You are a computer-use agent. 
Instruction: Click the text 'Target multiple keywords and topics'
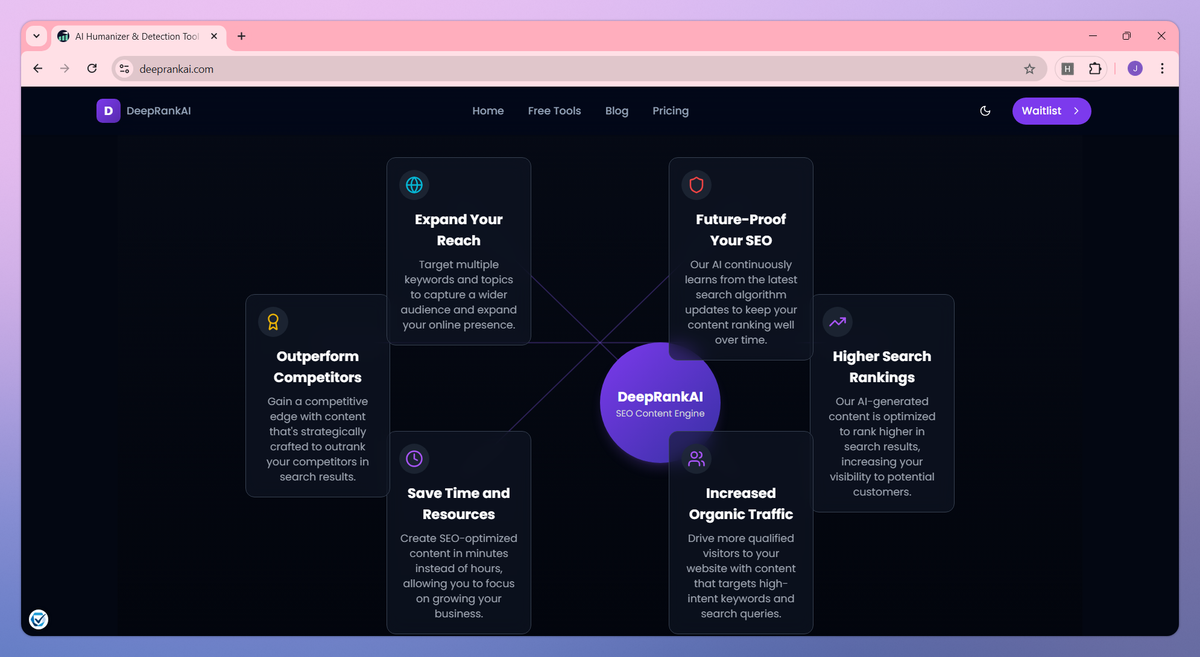[459, 272]
